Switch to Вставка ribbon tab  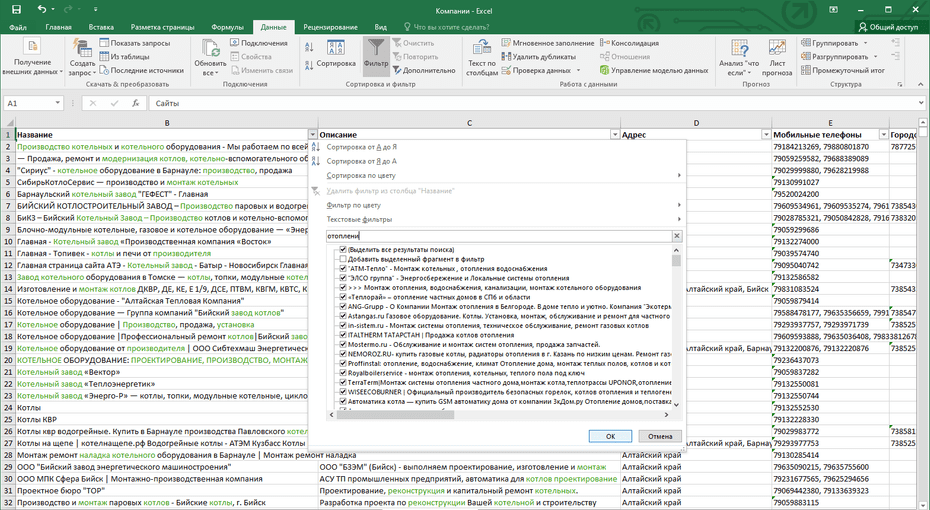tap(101, 27)
